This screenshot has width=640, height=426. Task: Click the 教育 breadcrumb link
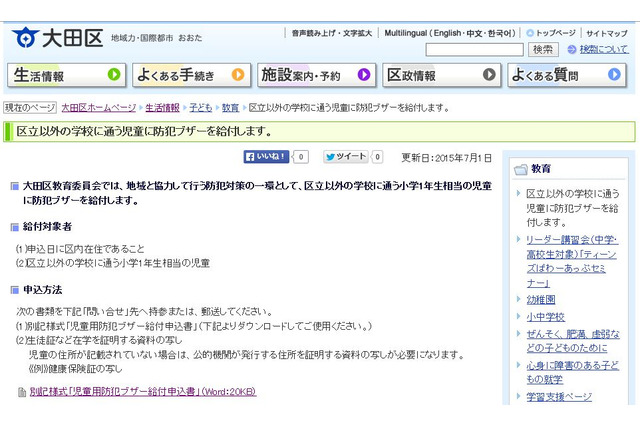[230, 108]
